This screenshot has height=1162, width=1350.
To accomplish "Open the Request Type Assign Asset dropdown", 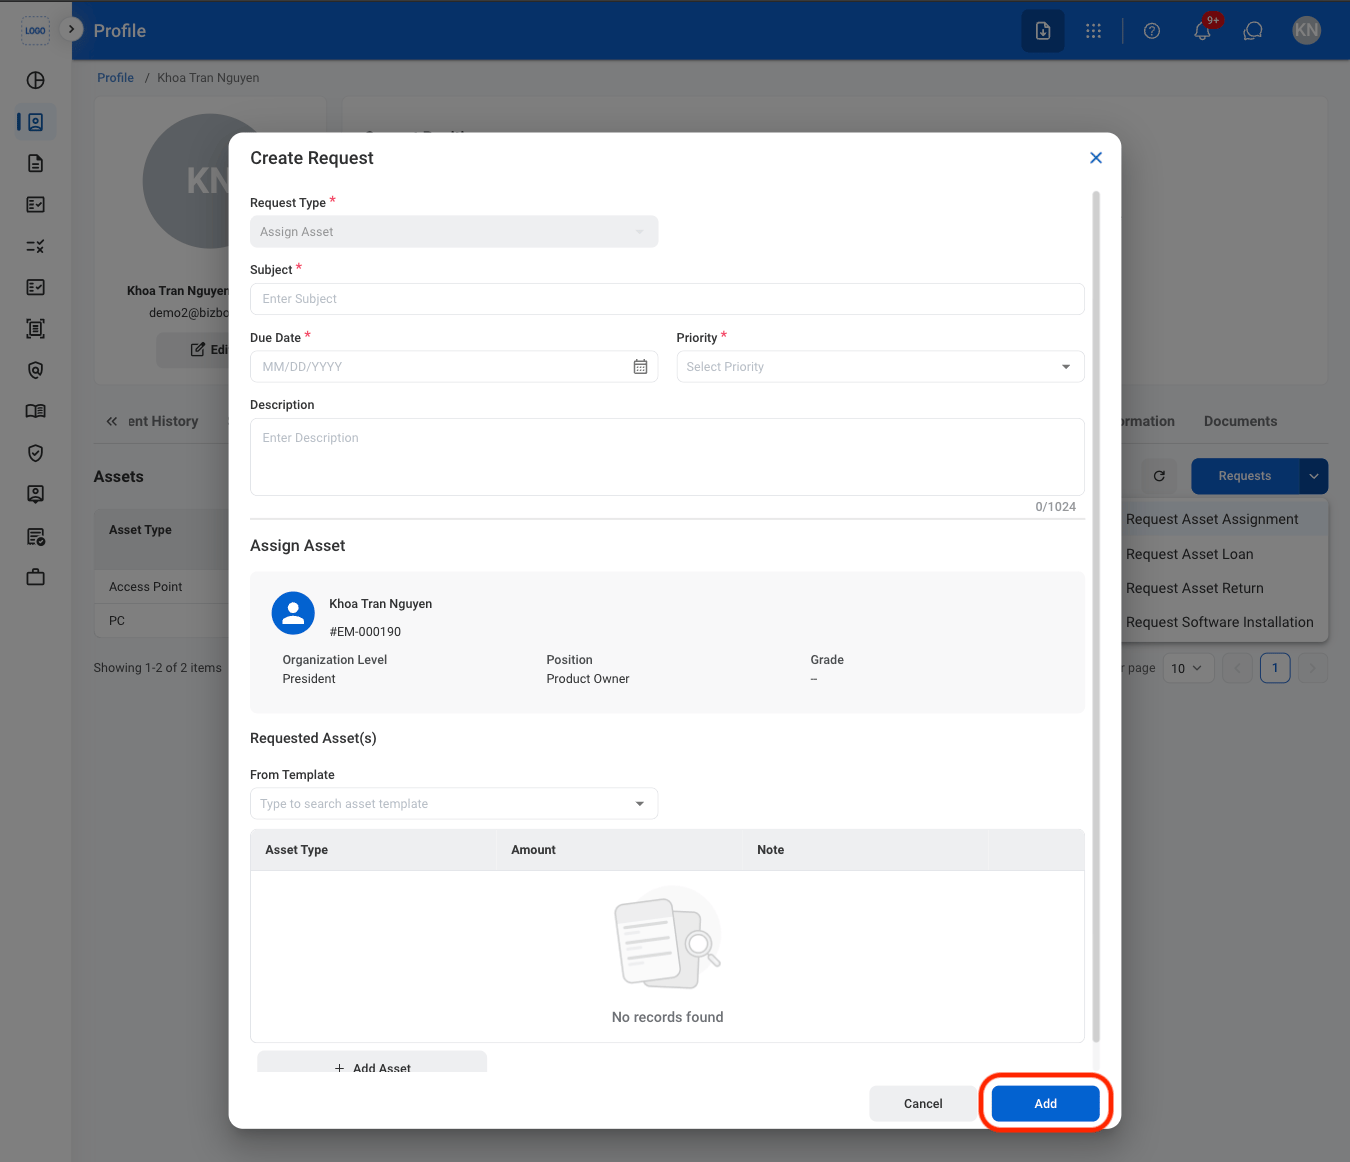I will tap(454, 232).
